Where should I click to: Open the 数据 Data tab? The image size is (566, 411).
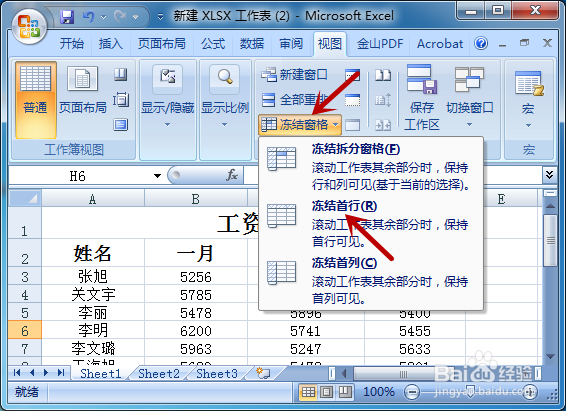(x=252, y=44)
